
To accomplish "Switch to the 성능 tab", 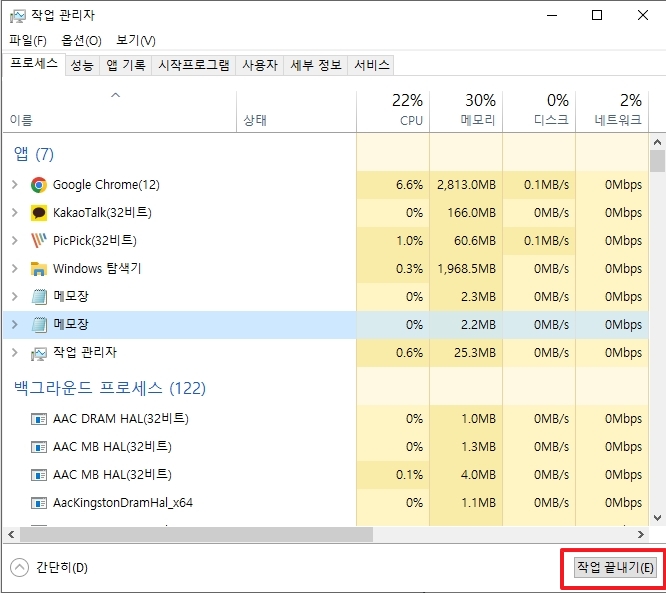I will [82, 65].
